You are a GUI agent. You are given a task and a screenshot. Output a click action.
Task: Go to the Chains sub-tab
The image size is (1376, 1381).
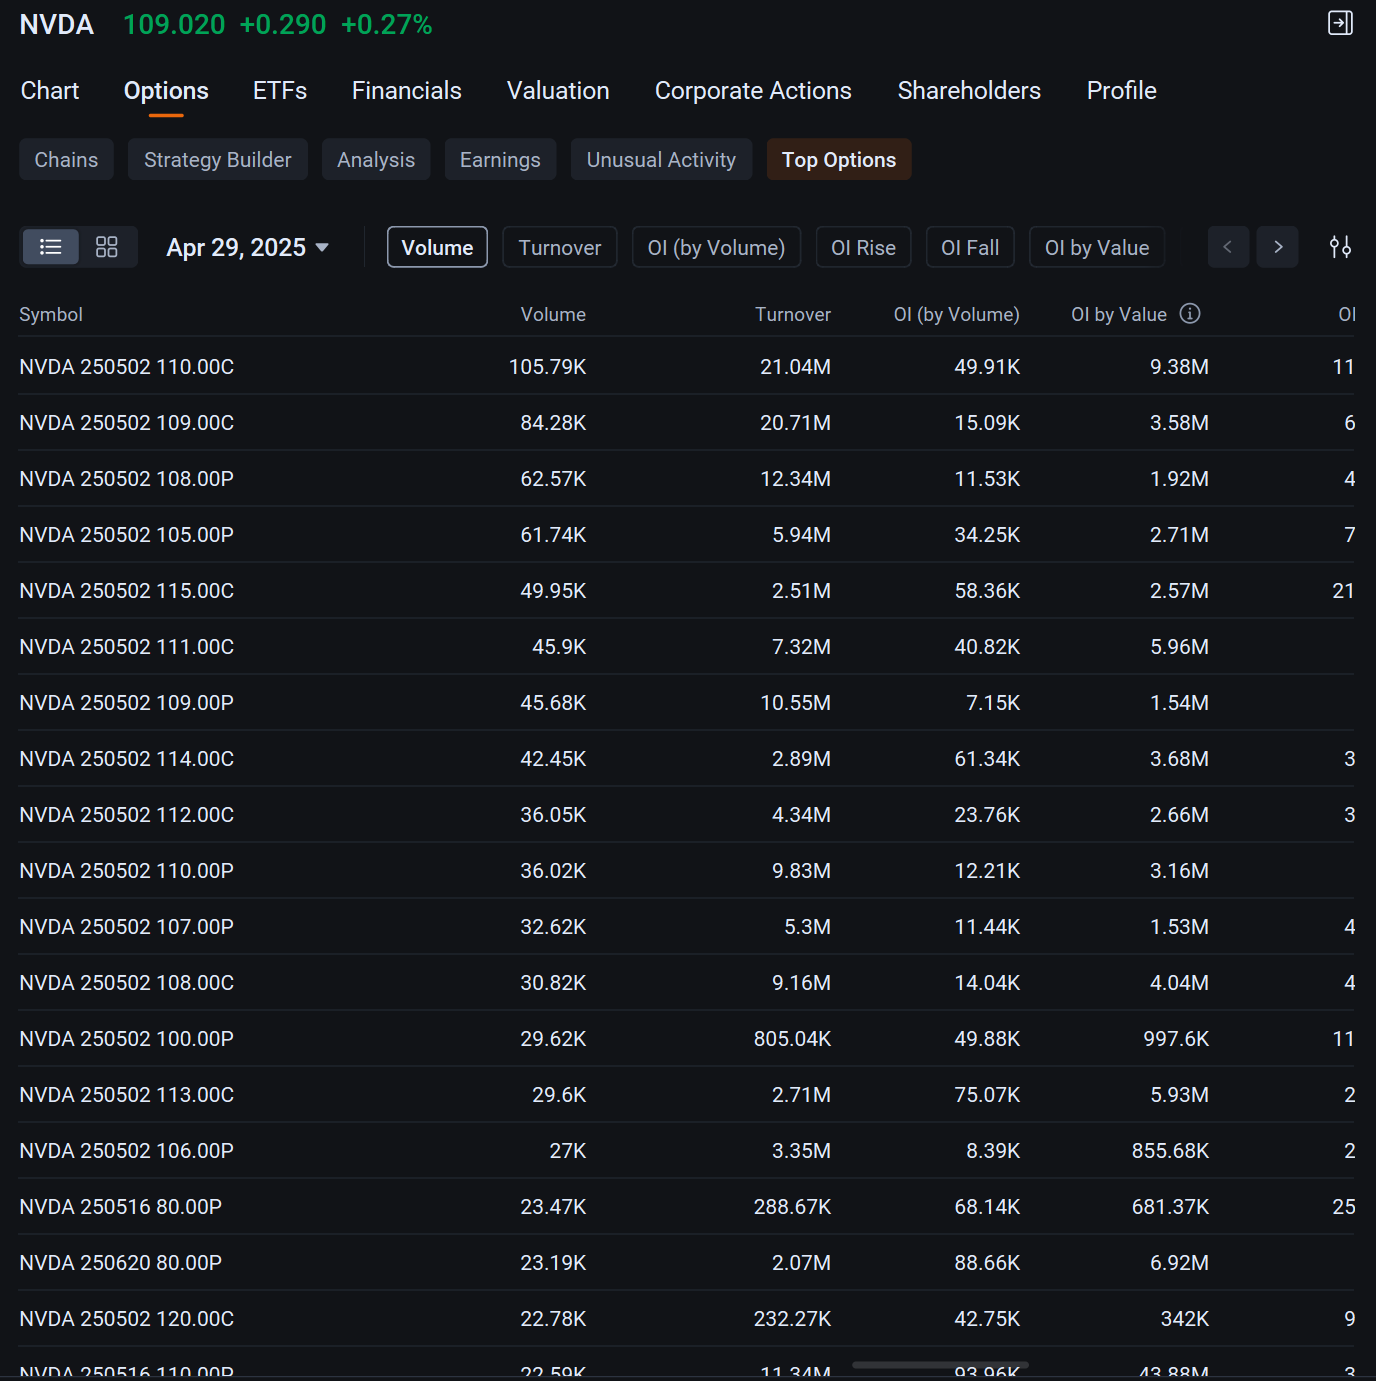coord(66,160)
